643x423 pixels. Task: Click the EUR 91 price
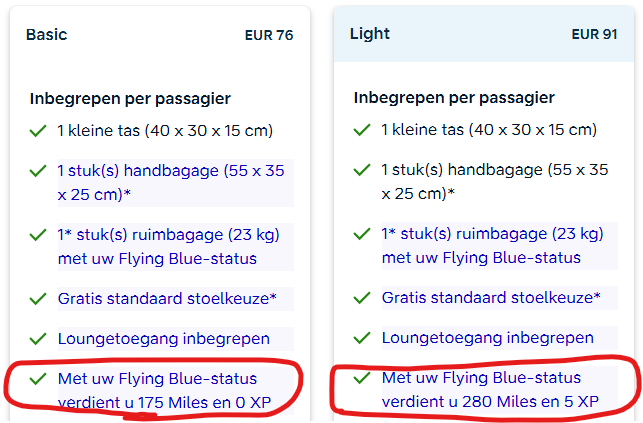pyautogui.click(x=594, y=34)
